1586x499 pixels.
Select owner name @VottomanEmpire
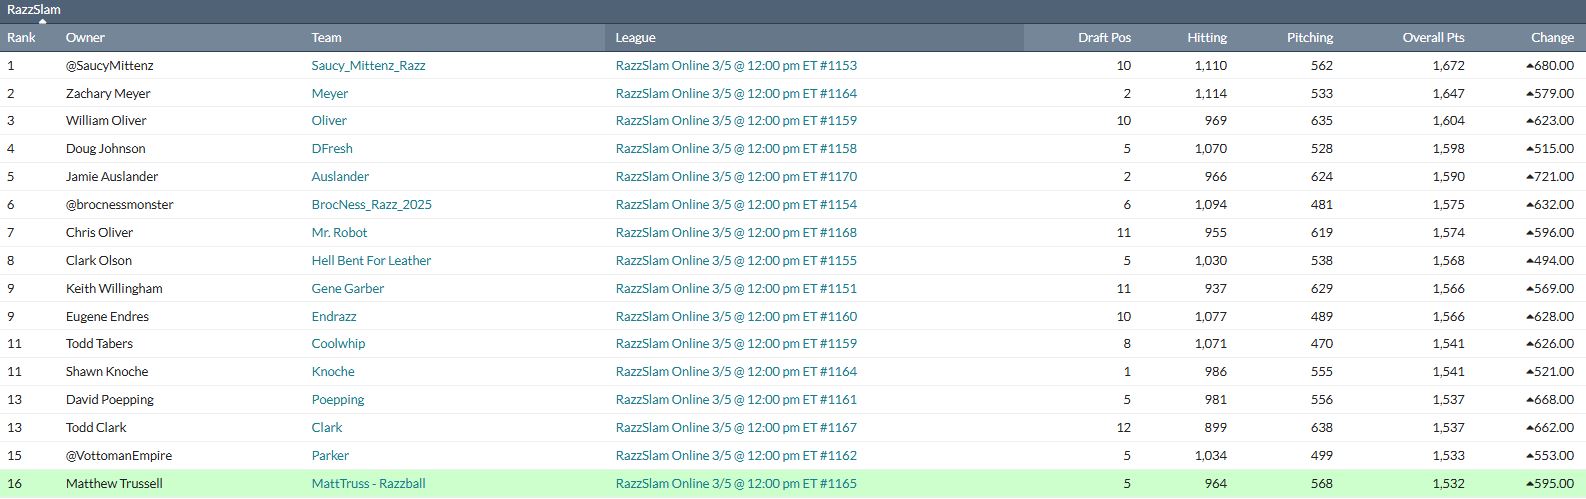pyautogui.click(x=119, y=455)
